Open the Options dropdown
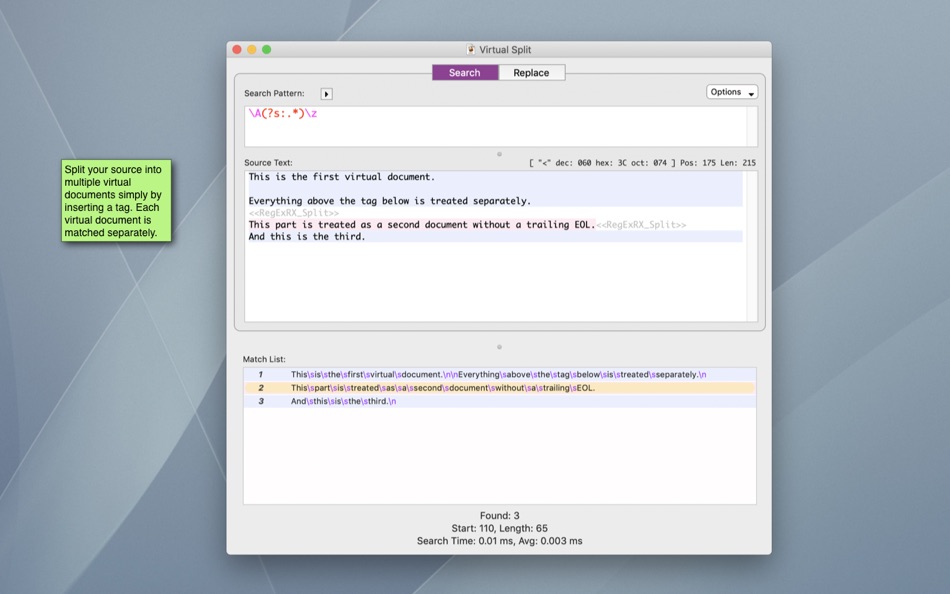The height and width of the screenshot is (594, 950). click(x=732, y=92)
